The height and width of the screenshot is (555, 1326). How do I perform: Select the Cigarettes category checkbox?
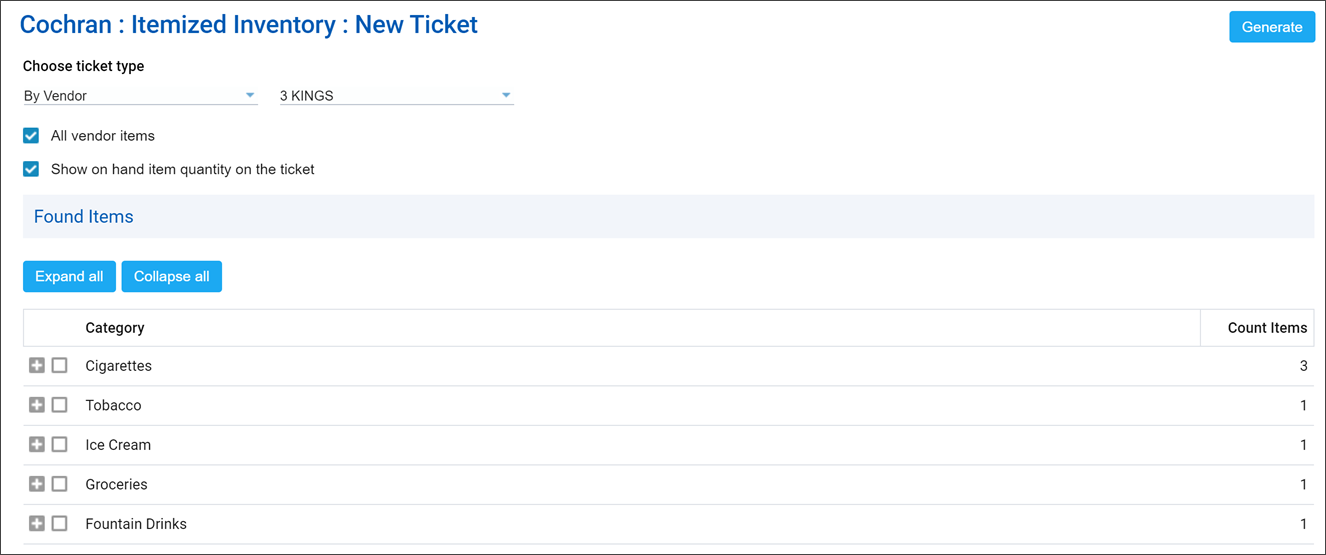(60, 366)
